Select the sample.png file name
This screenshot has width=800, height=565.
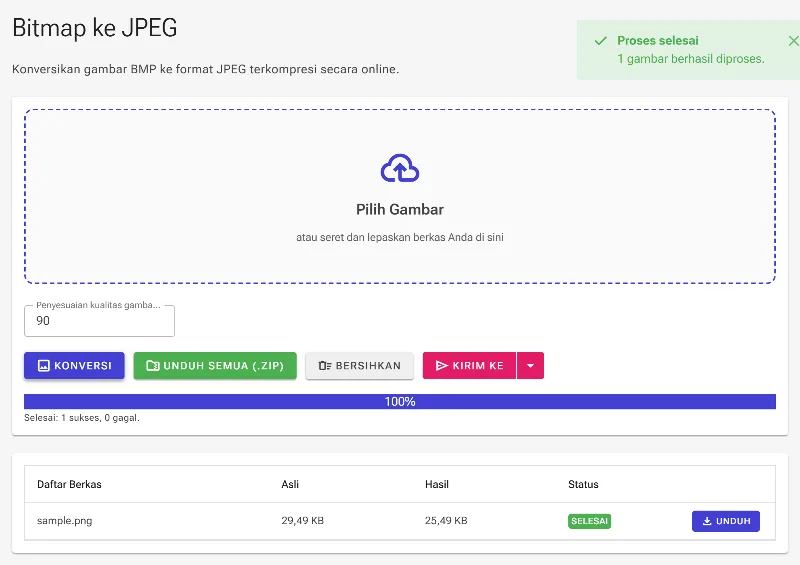pyautogui.click(x=65, y=521)
